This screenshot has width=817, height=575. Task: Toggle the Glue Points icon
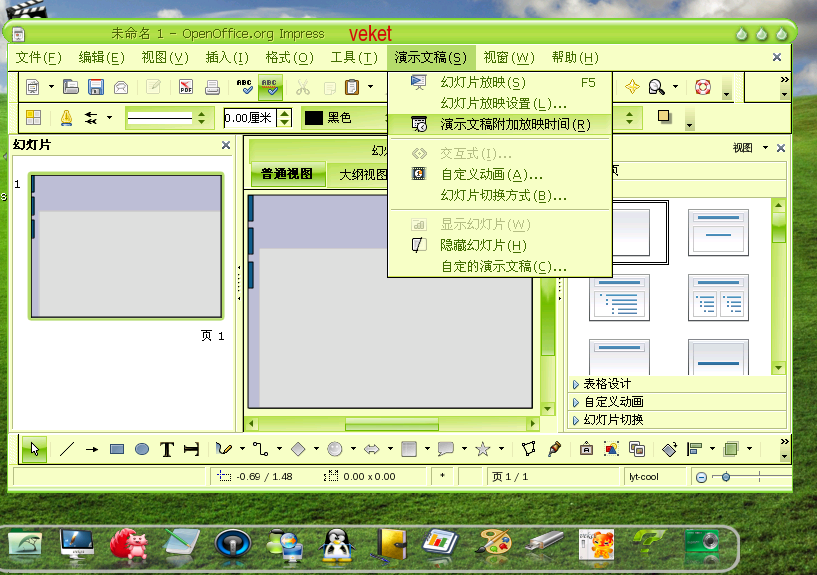554,449
